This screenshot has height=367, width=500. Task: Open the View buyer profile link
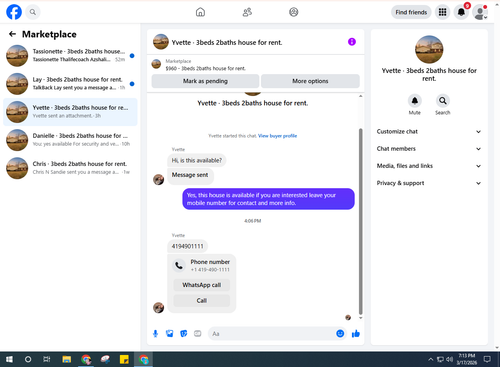click(277, 136)
